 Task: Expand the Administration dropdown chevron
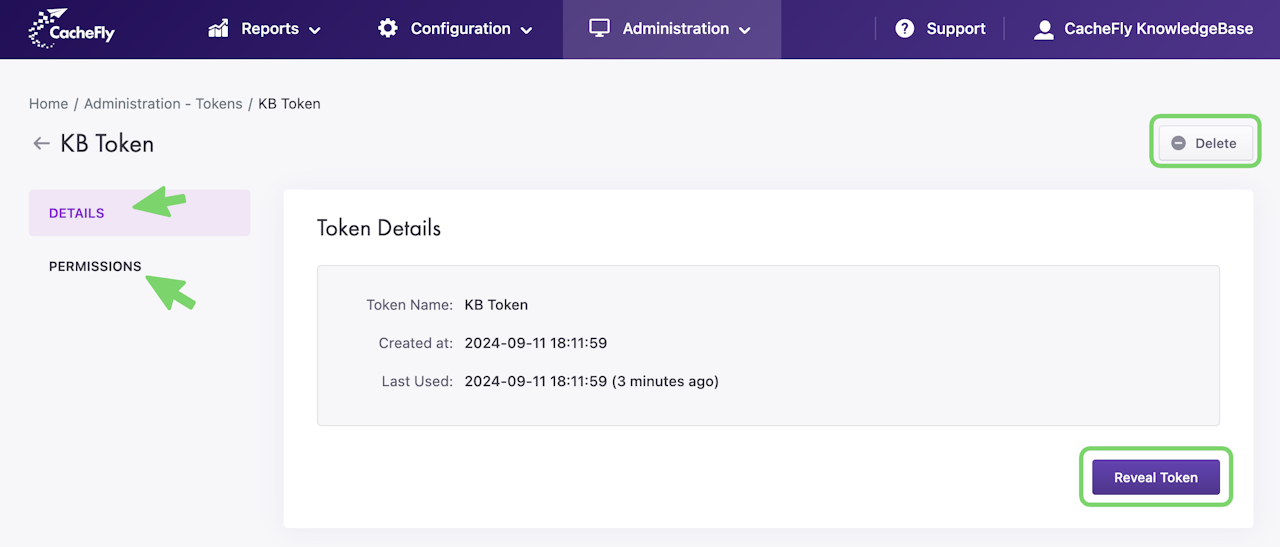tap(744, 30)
